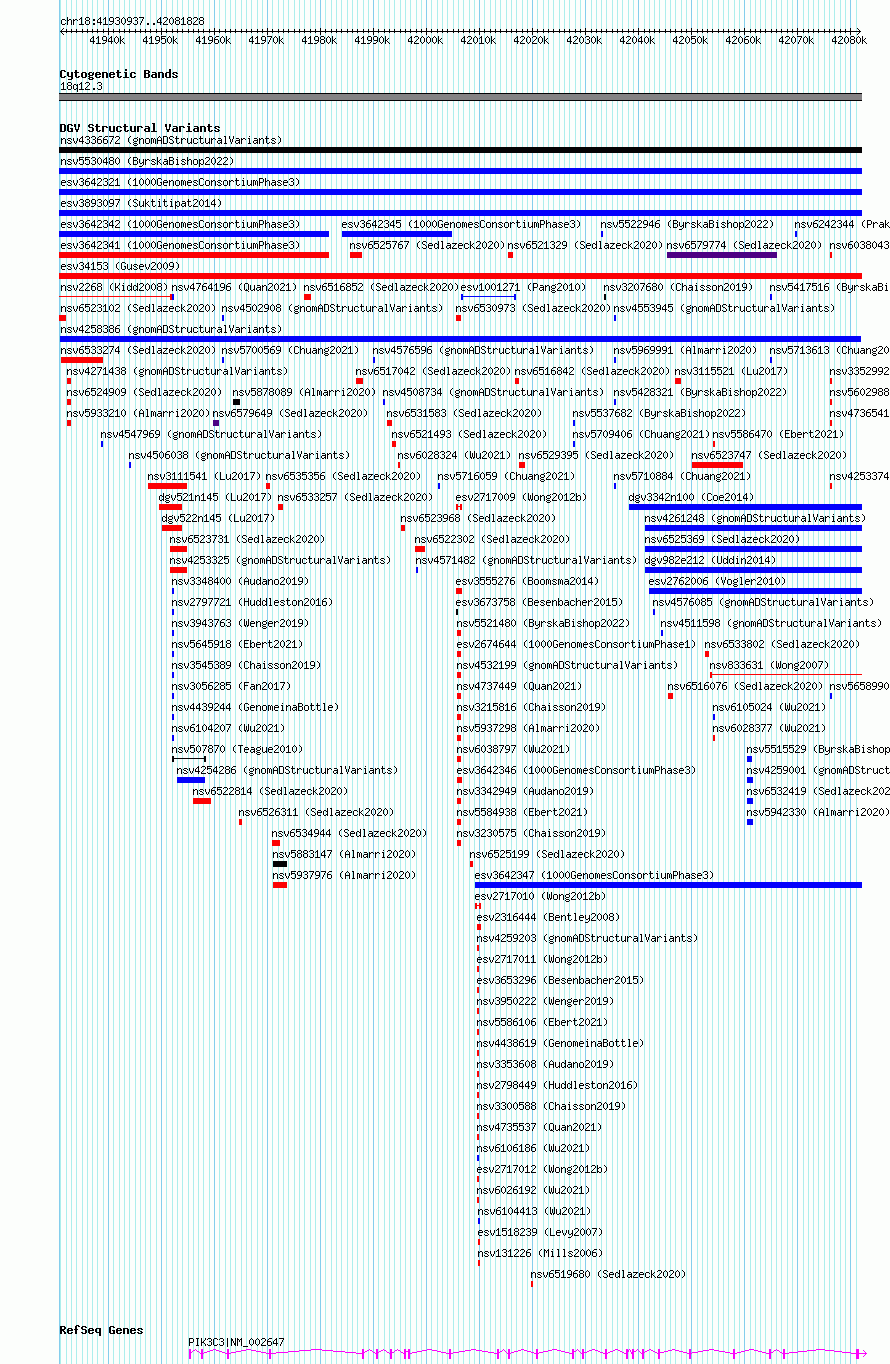Open esv2717009 (Wong2012b) variant
890x1364 pixels.
[523, 497]
